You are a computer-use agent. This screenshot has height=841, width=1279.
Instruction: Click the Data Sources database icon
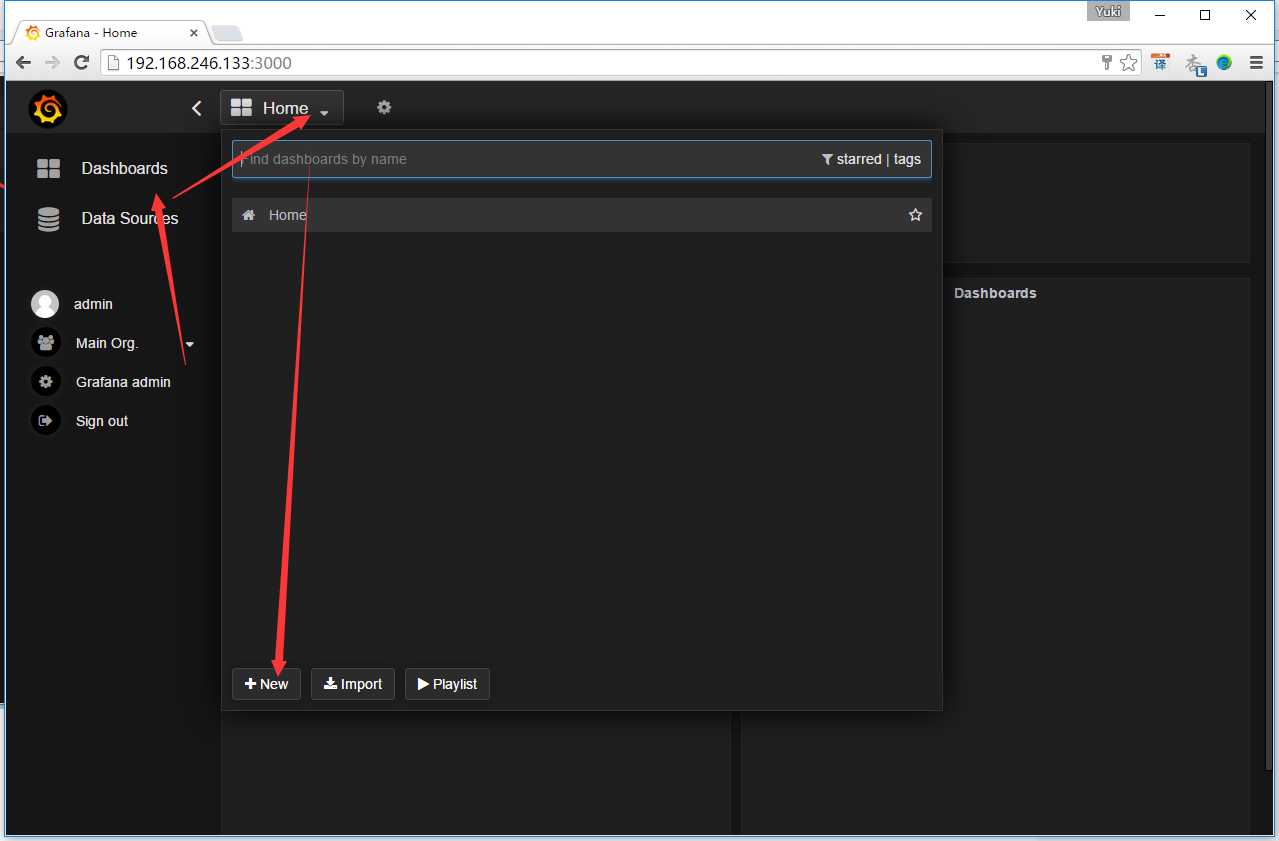(x=48, y=219)
